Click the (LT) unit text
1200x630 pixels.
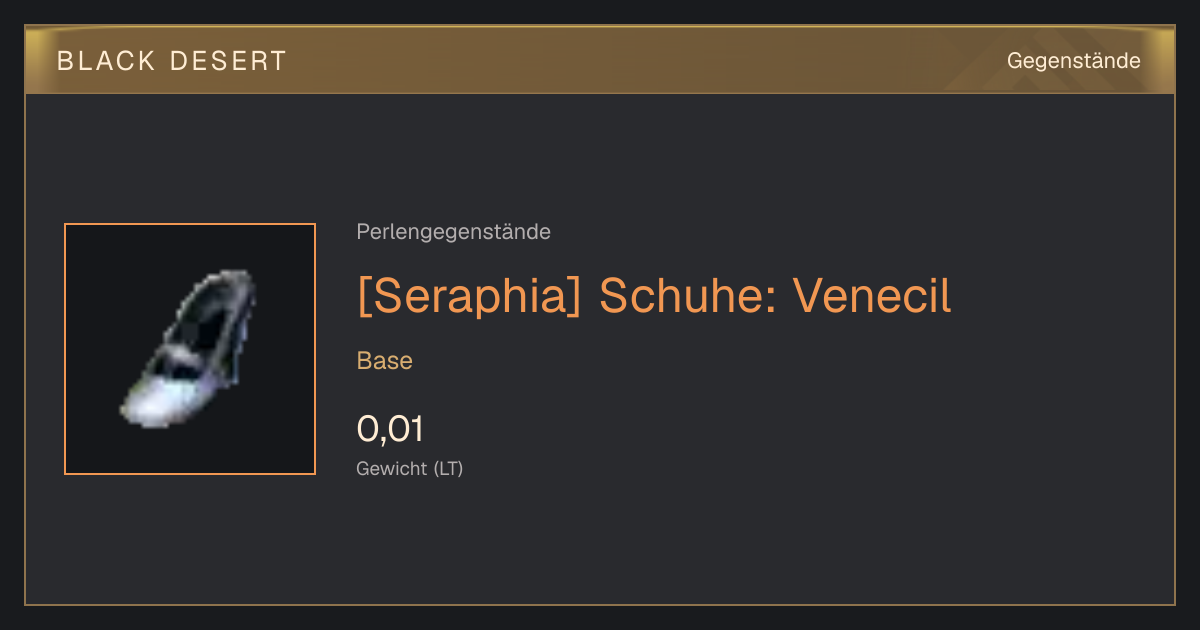click(x=448, y=468)
